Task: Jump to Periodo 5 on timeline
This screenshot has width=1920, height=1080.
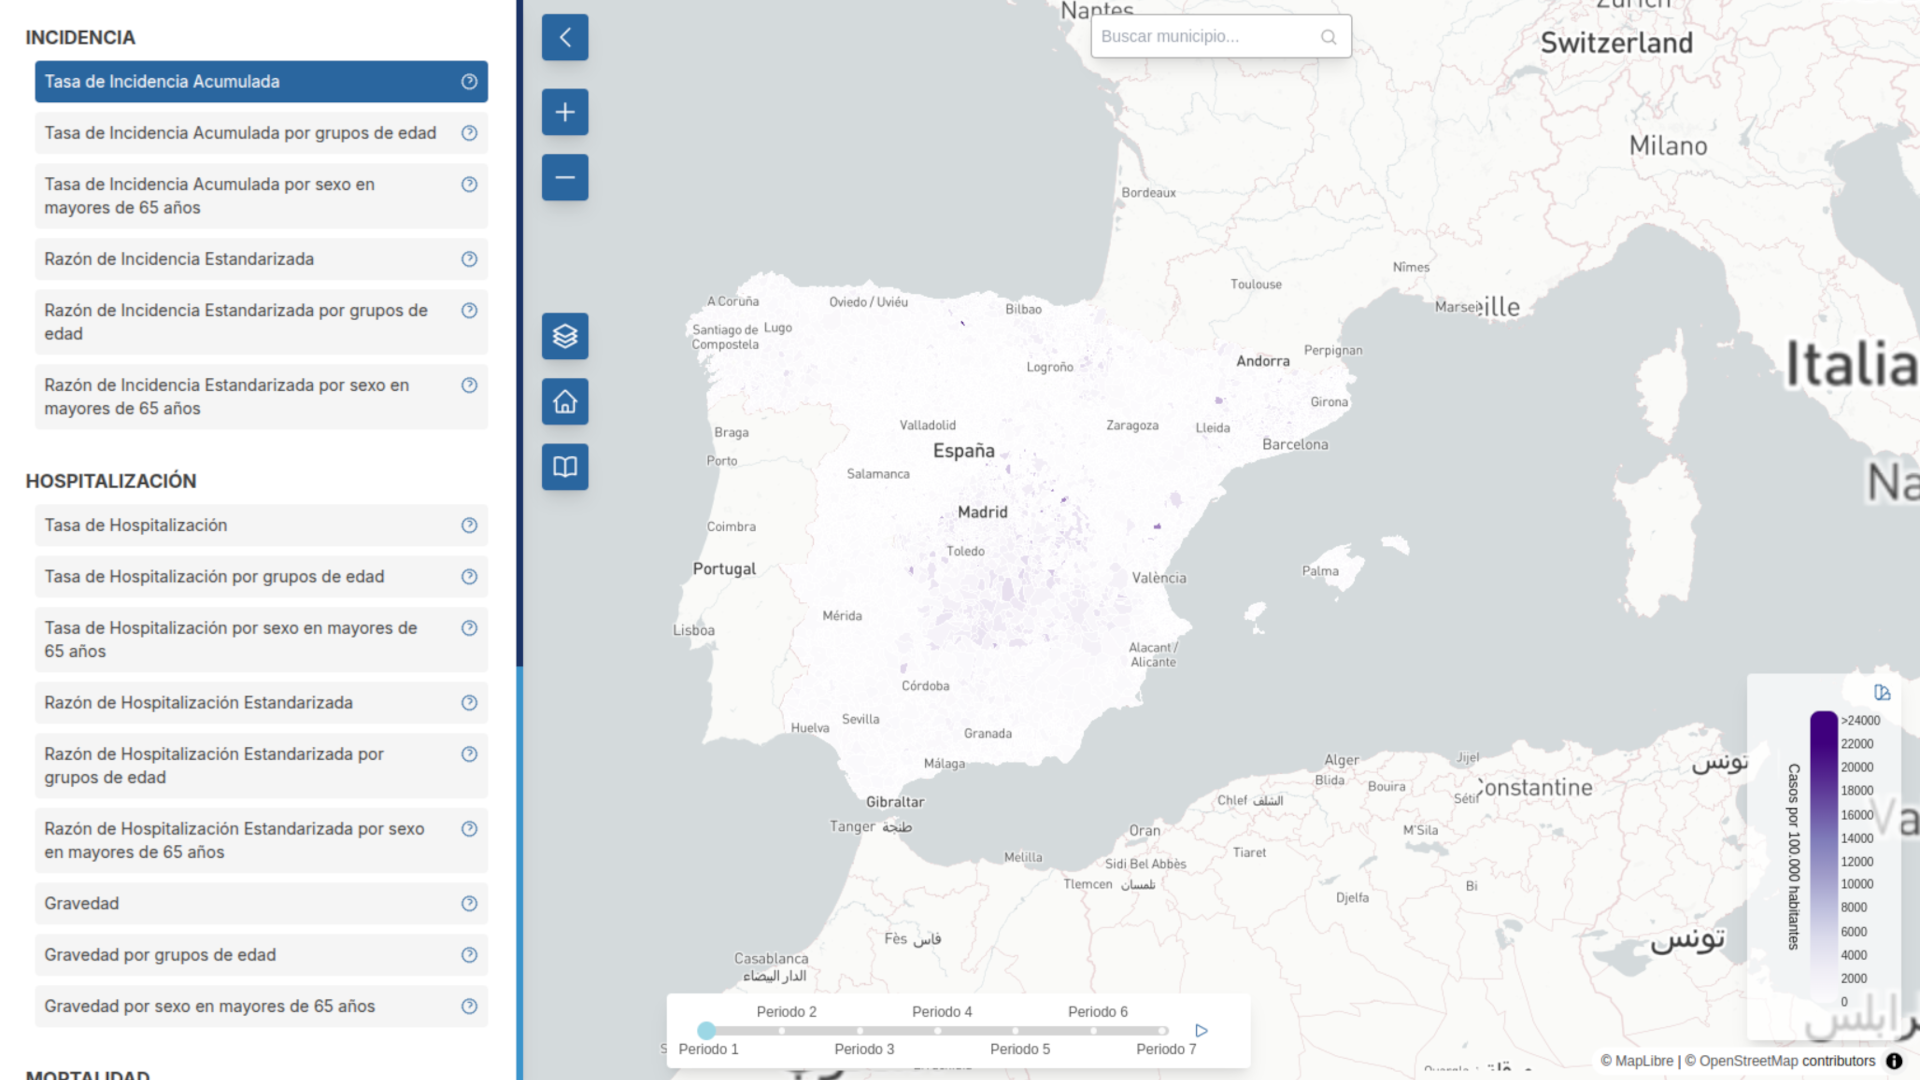Action: (x=1020, y=1049)
